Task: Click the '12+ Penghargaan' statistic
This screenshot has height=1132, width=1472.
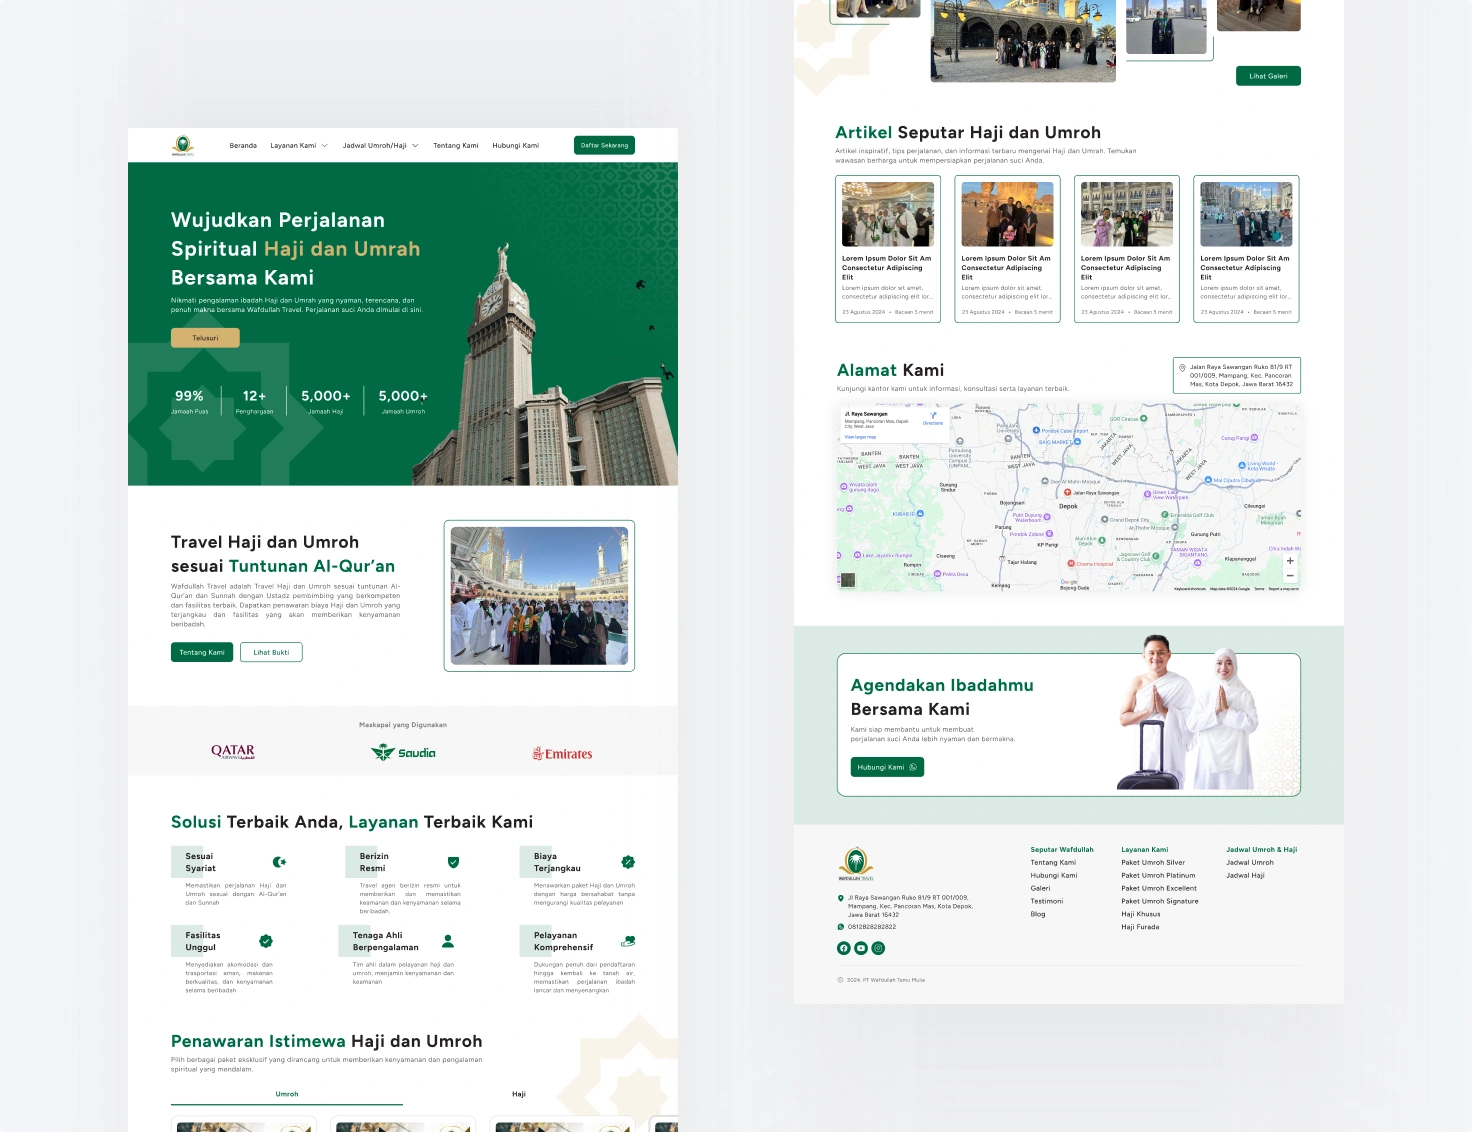Action: coord(254,401)
